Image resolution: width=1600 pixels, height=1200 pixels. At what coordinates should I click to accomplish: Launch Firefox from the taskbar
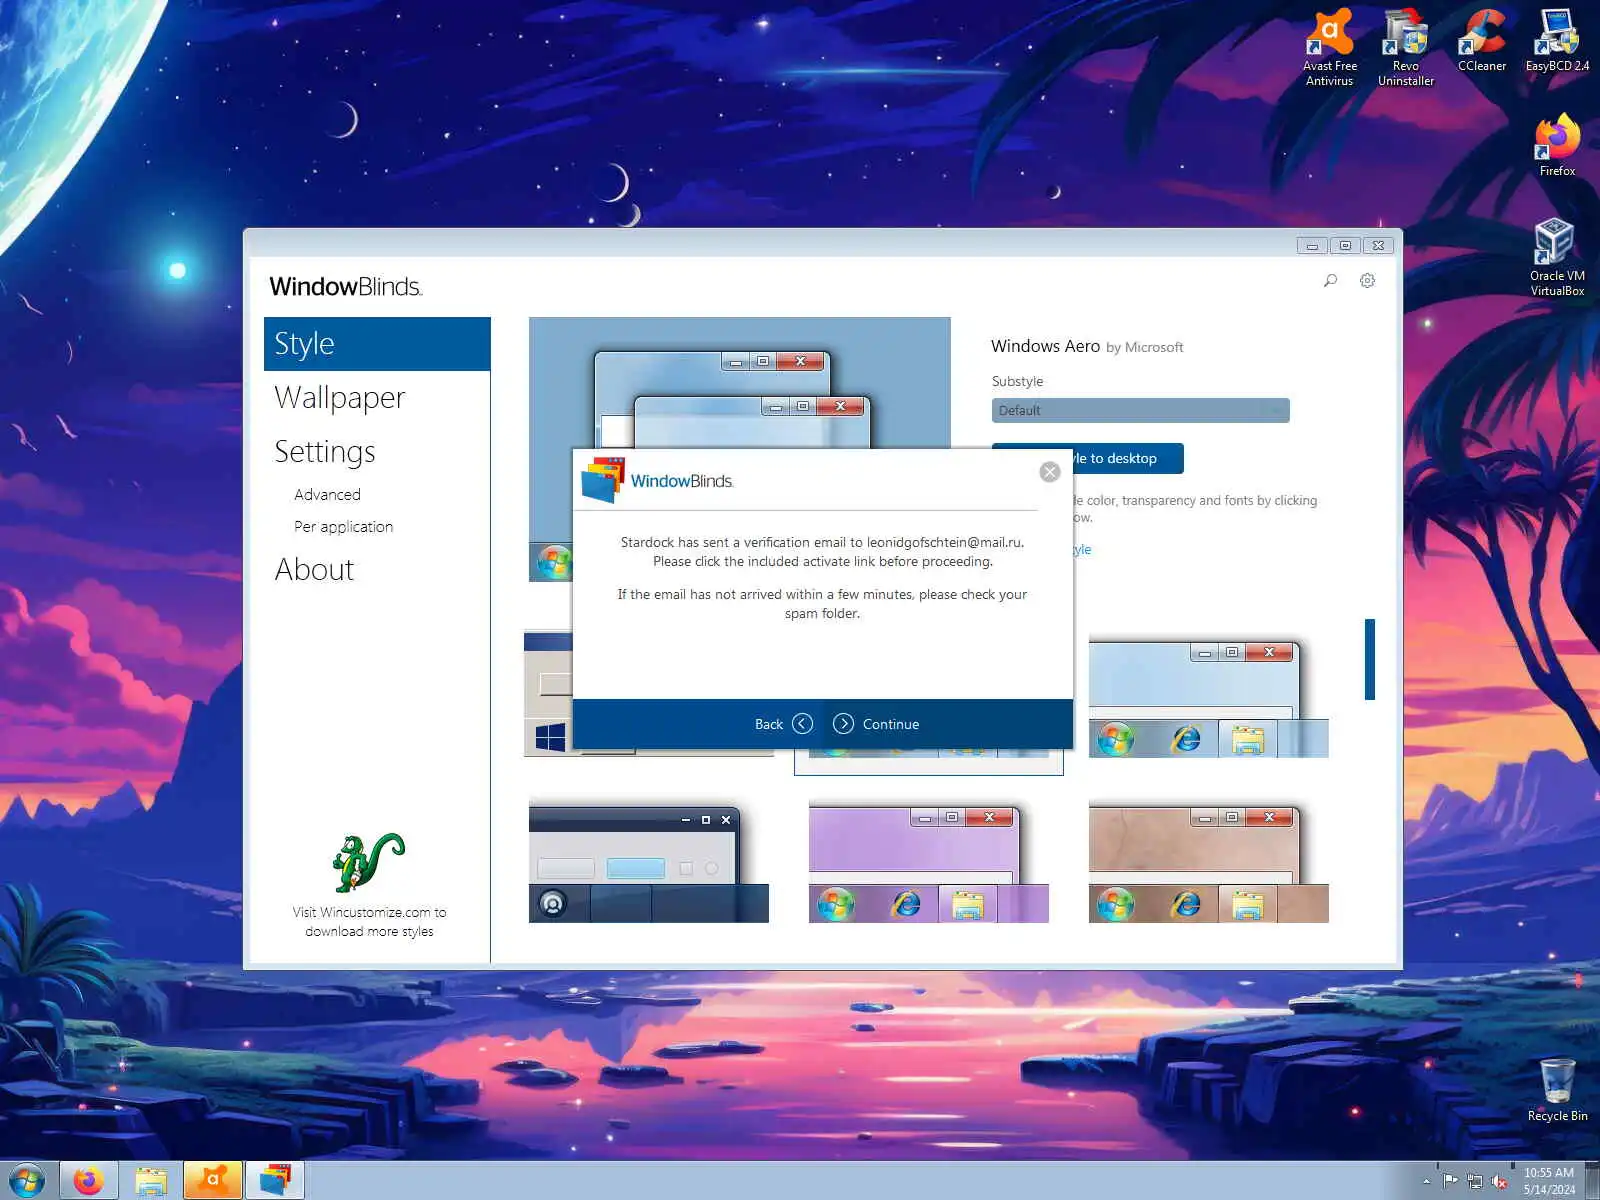coord(89,1181)
